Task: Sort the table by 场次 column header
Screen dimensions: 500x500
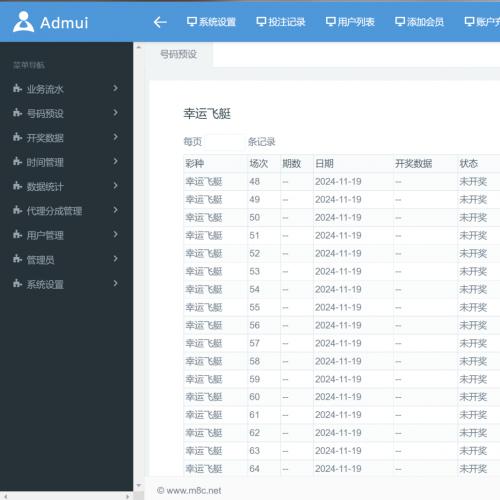Action: pos(259,163)
